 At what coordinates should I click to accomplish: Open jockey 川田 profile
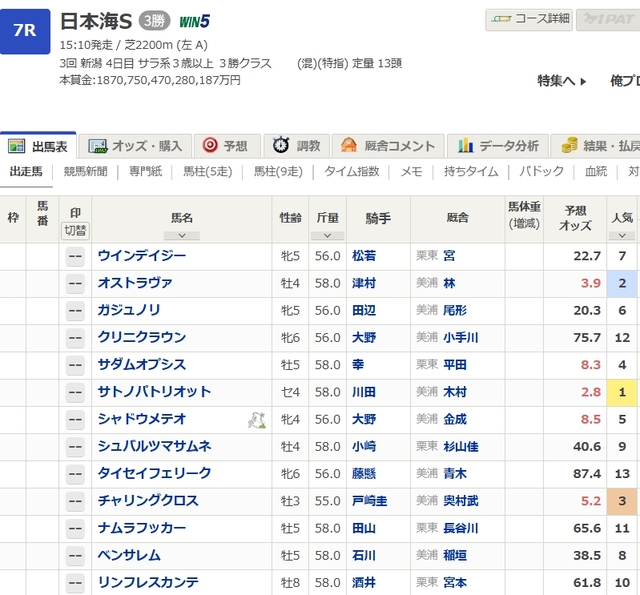364,392
